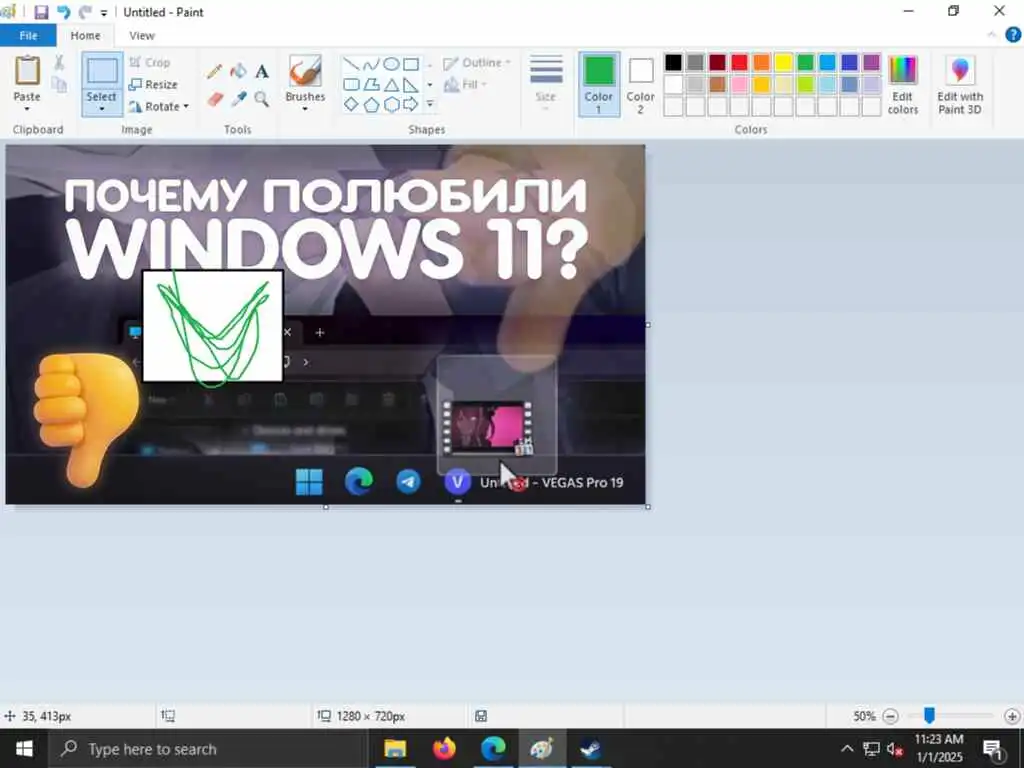Click Zoom out minus button

click(x=890, y=716)
